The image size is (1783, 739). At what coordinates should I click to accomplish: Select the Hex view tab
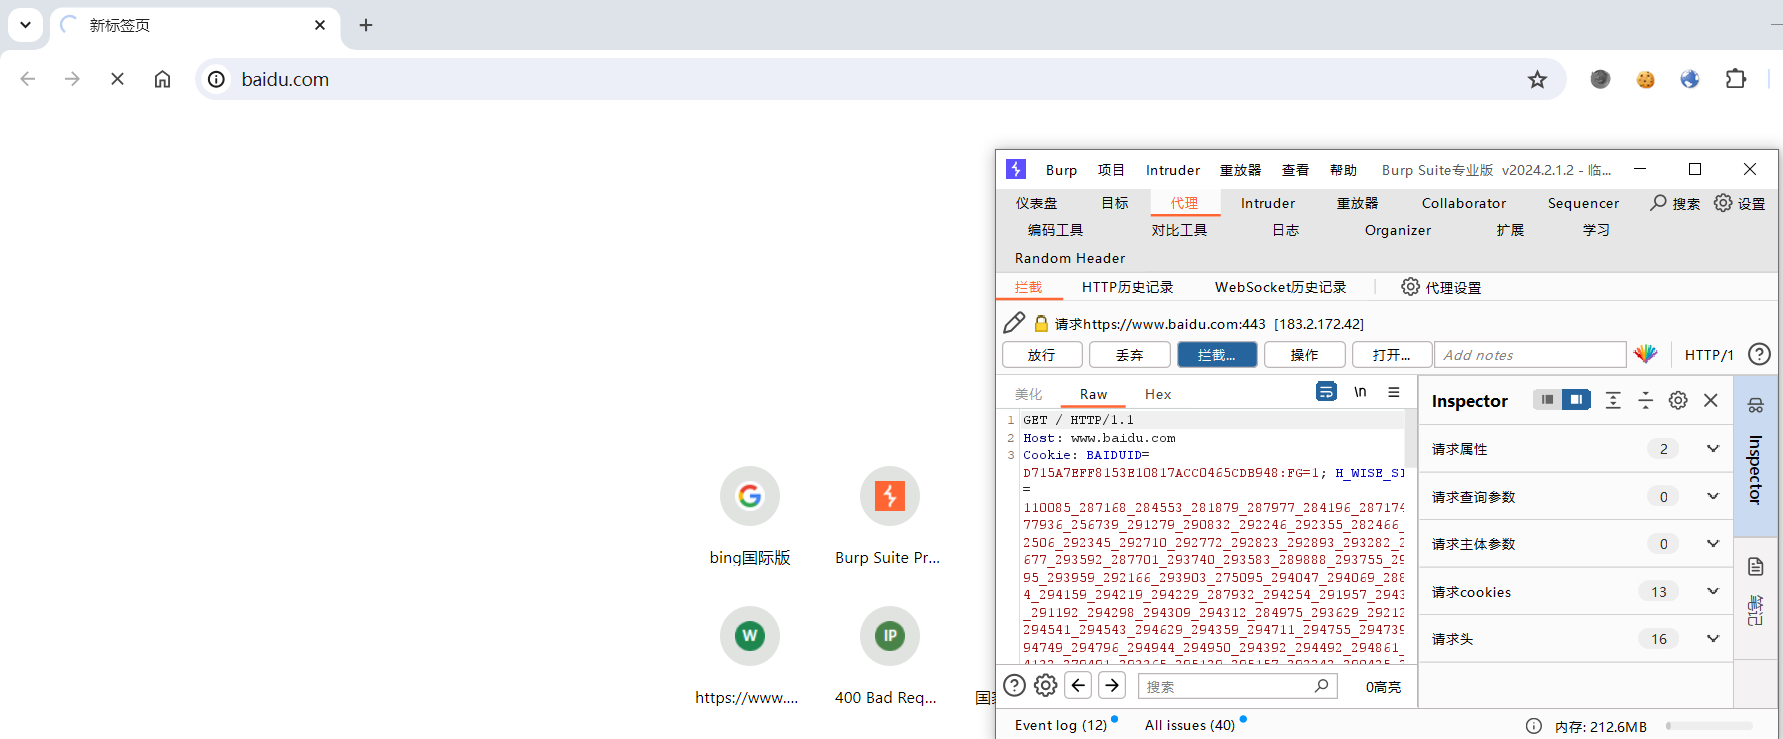point(1158,394)
